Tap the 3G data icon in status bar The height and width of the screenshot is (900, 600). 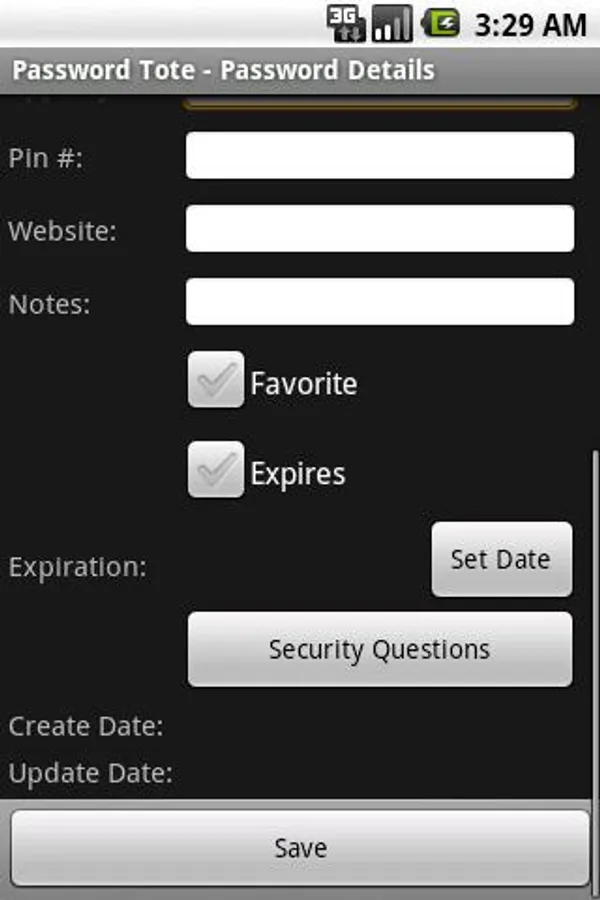347,23
